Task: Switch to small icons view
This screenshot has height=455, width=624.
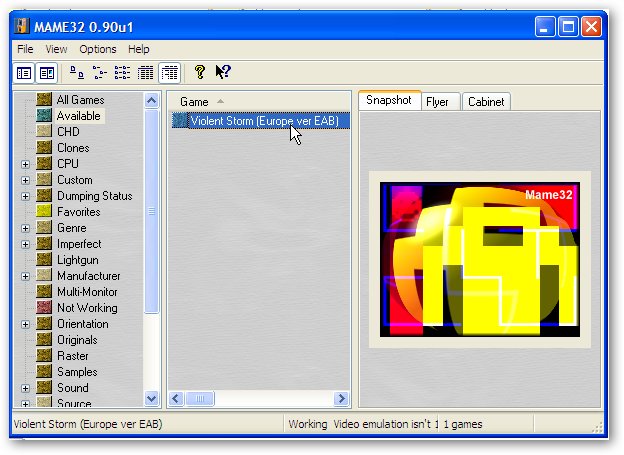Action: [x=99, y=73]
